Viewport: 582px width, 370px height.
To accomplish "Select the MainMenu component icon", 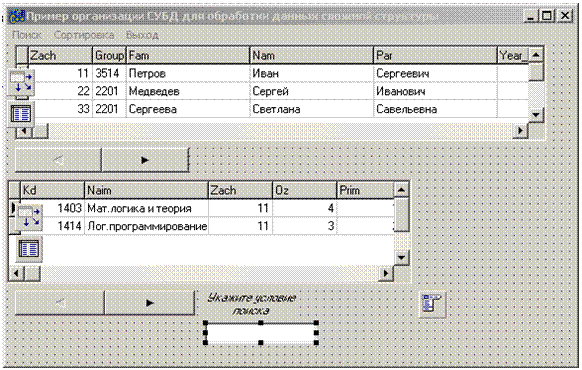I will coord(432,305).
